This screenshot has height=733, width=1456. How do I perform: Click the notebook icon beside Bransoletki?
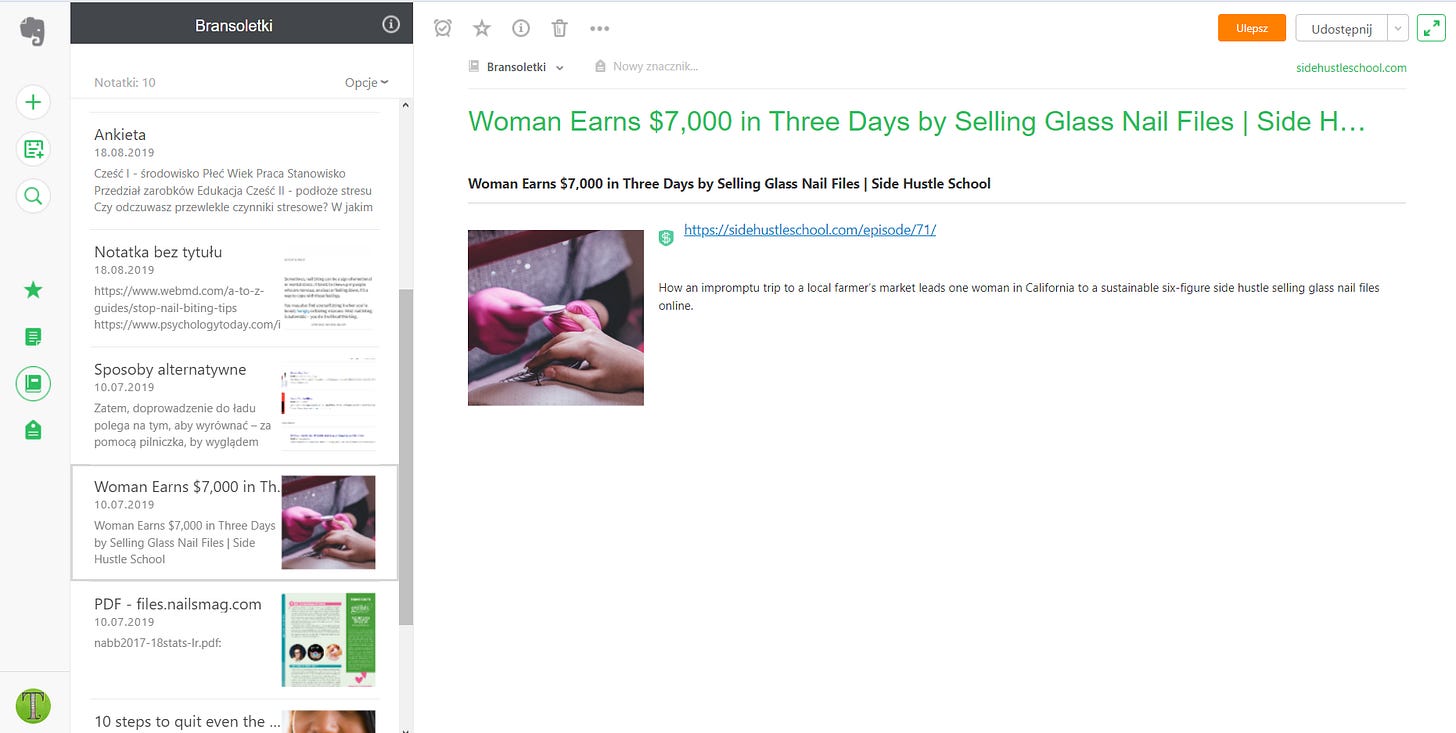point(474,67)
